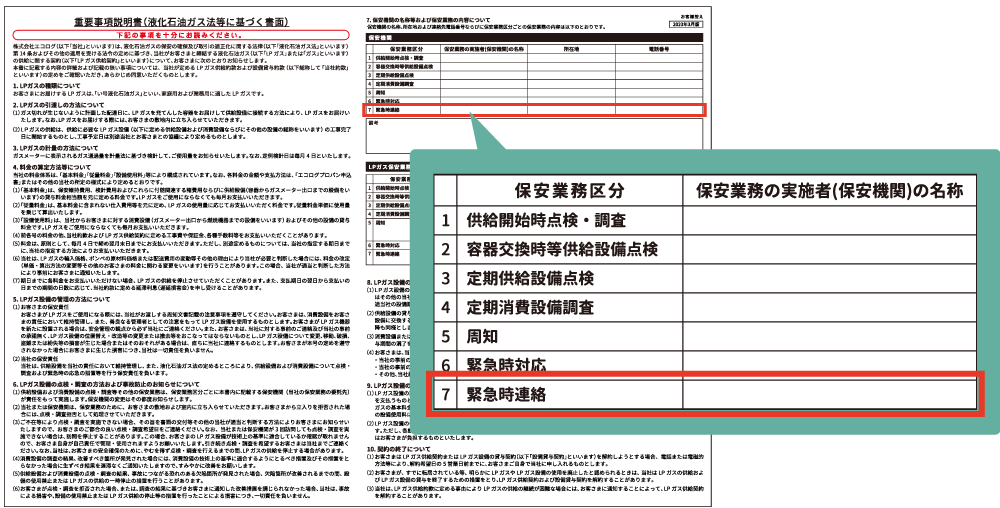
Task: Click the 所在地 column header
Action: 571,48
